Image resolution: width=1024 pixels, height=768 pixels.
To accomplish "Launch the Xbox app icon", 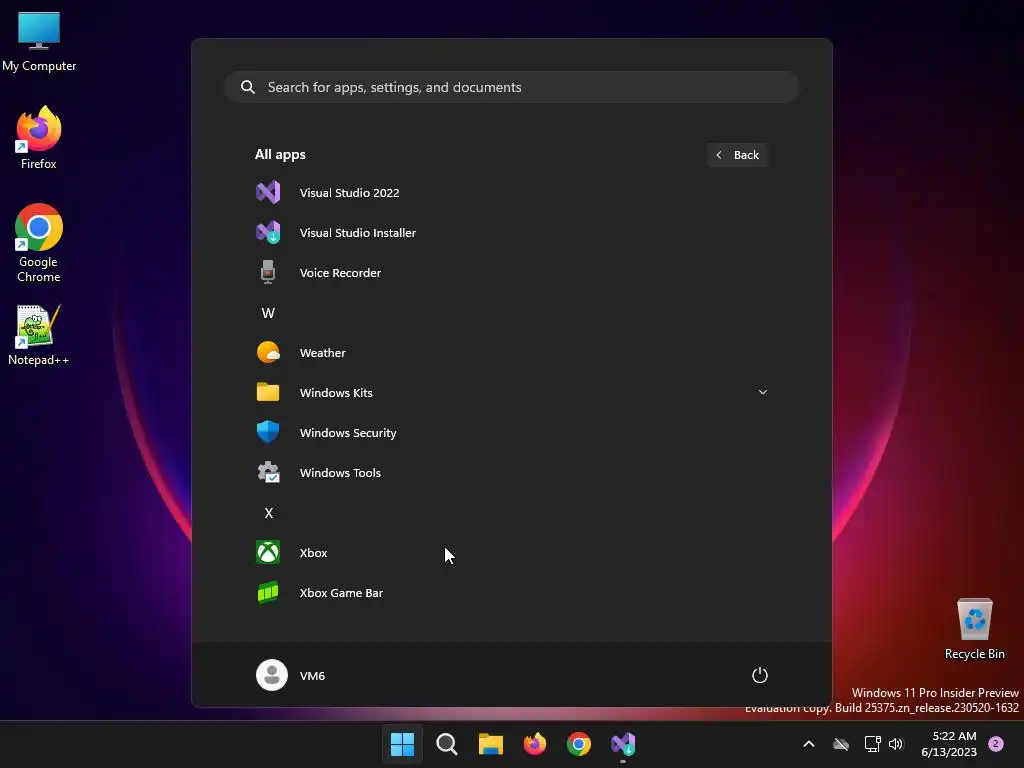I will point(268,552).
